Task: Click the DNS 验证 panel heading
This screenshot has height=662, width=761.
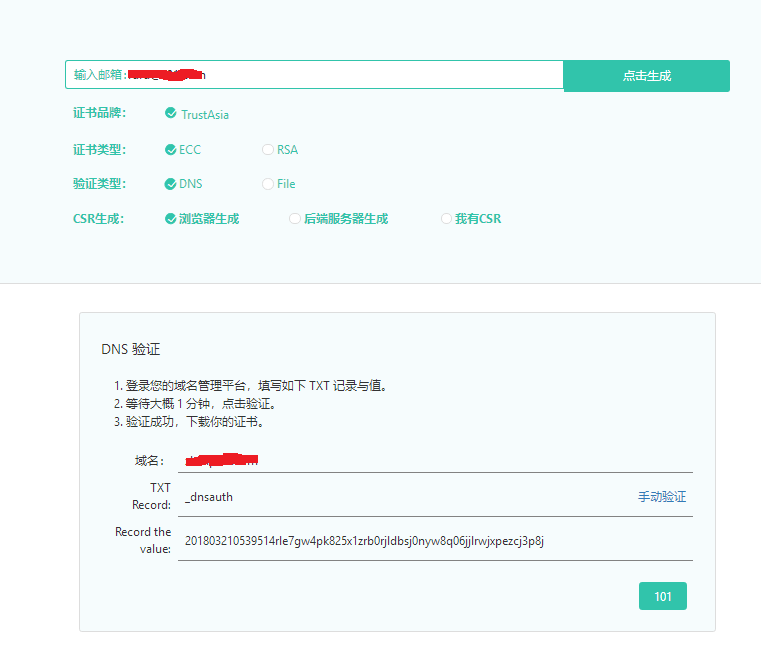Action: [130, 349]
